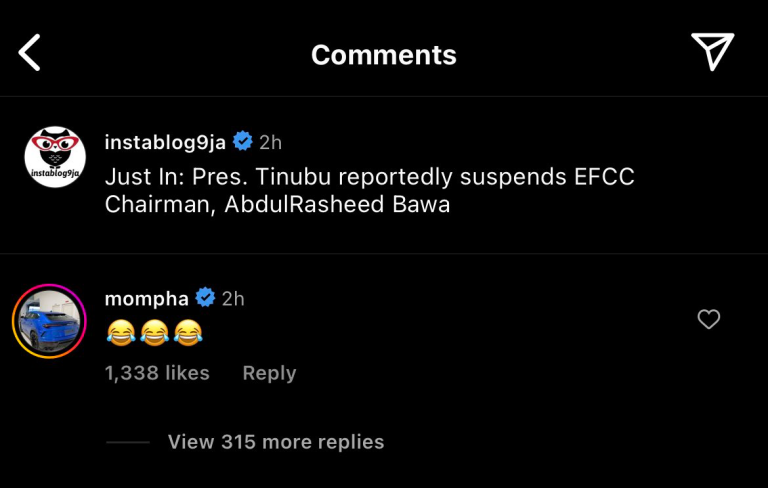Screen dimensions: 768x488
Task: Click the 2h timestamp beside instablog9ja
Action: pyautogui.click(x=270, y=142)
